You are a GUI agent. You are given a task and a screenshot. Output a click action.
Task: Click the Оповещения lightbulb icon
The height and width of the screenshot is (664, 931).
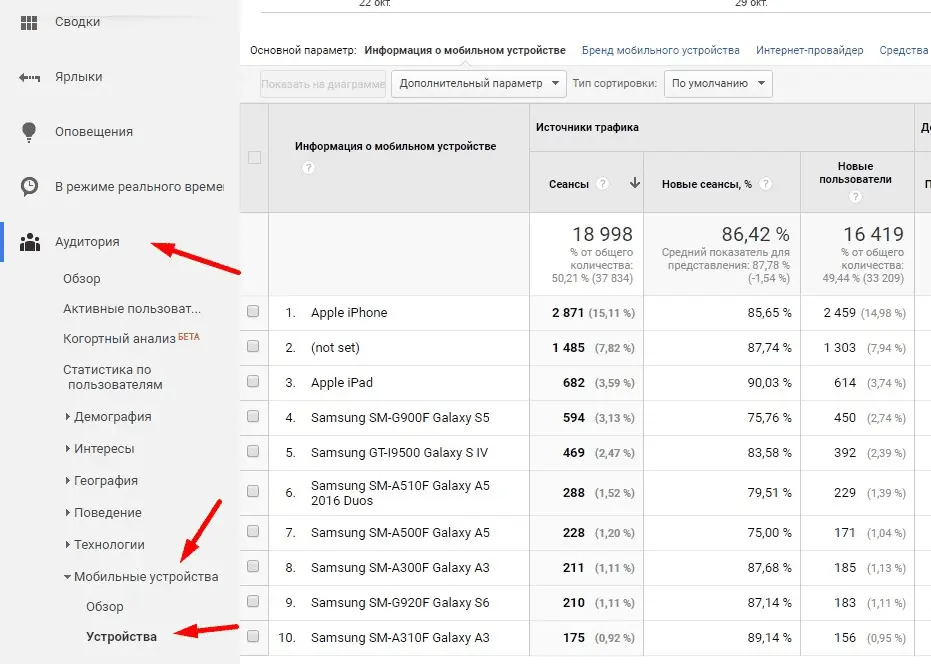(x=30, y=132)
